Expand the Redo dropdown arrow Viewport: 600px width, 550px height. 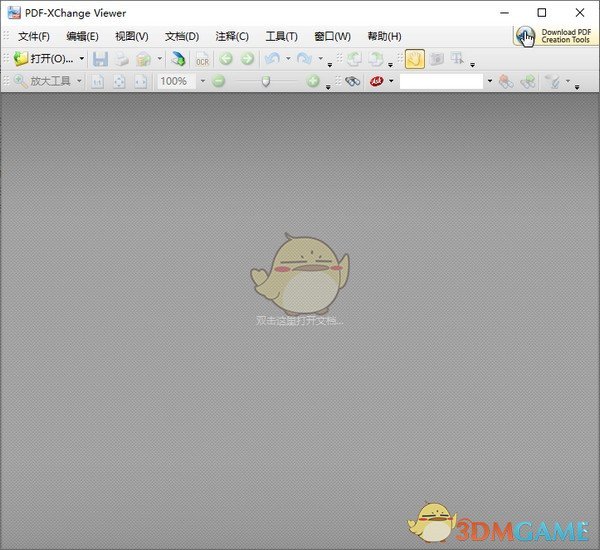point(321,59)
